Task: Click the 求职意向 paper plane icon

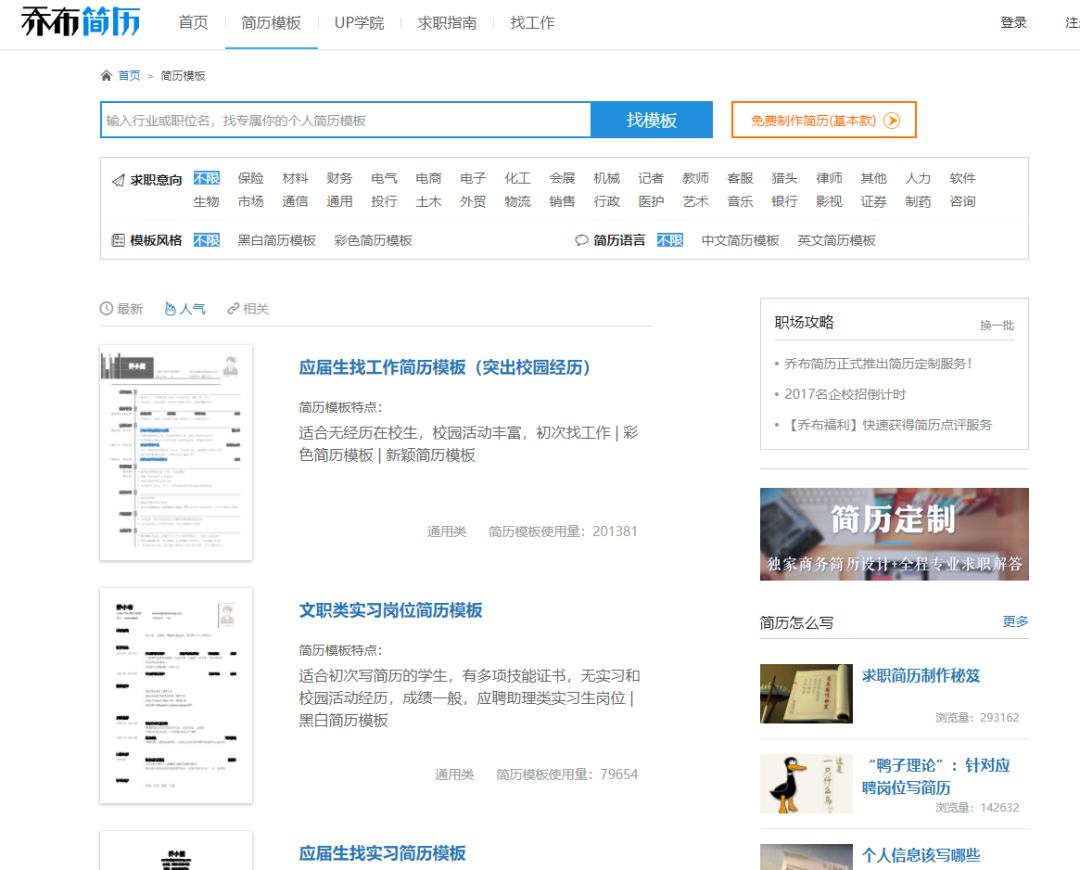Action: [x=118, y=180]
